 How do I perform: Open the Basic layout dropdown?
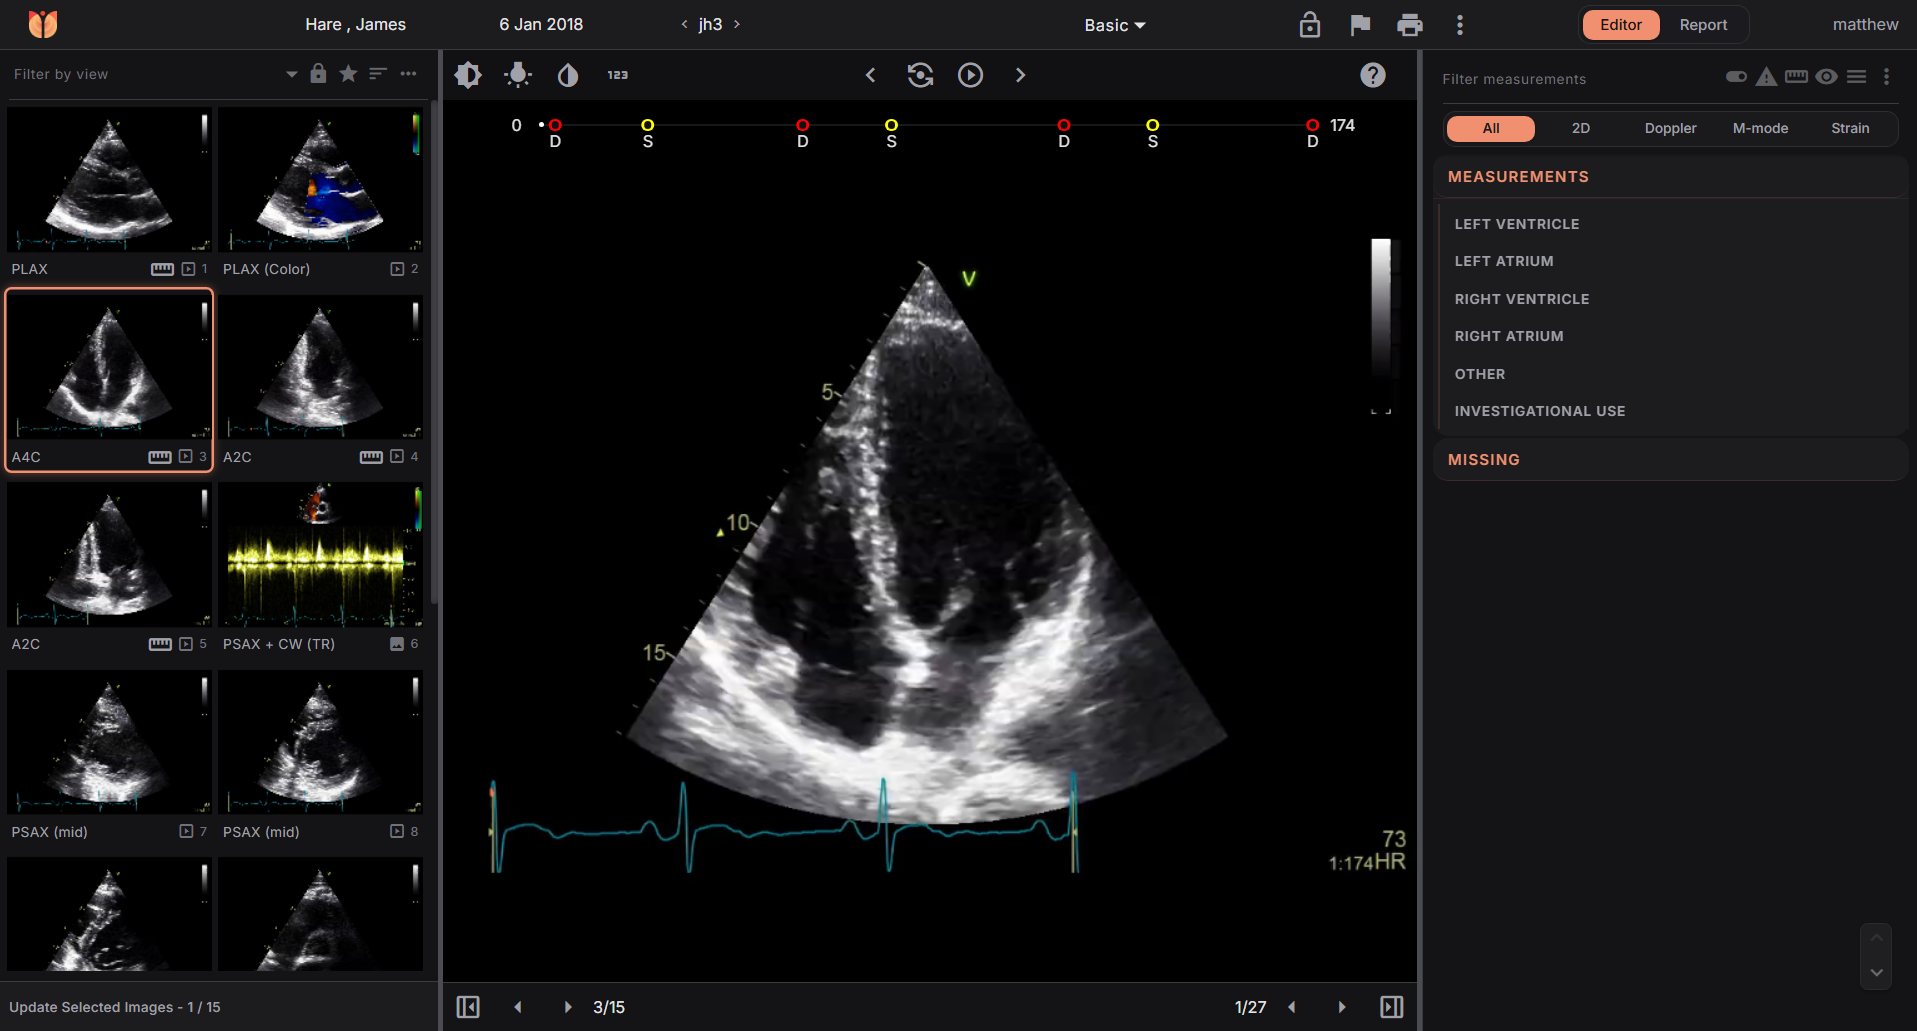[x=1113, y=24]
